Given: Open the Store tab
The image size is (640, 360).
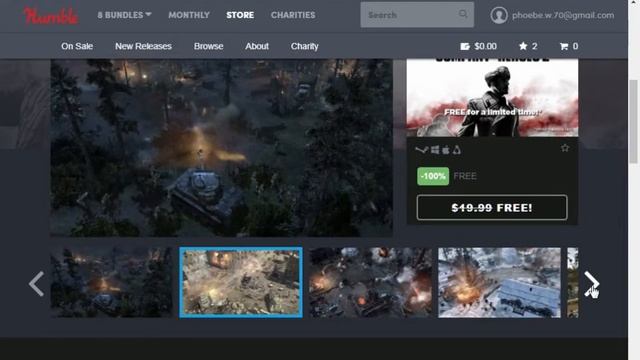Looking at the screenshot, I should (x=240, y=15).
